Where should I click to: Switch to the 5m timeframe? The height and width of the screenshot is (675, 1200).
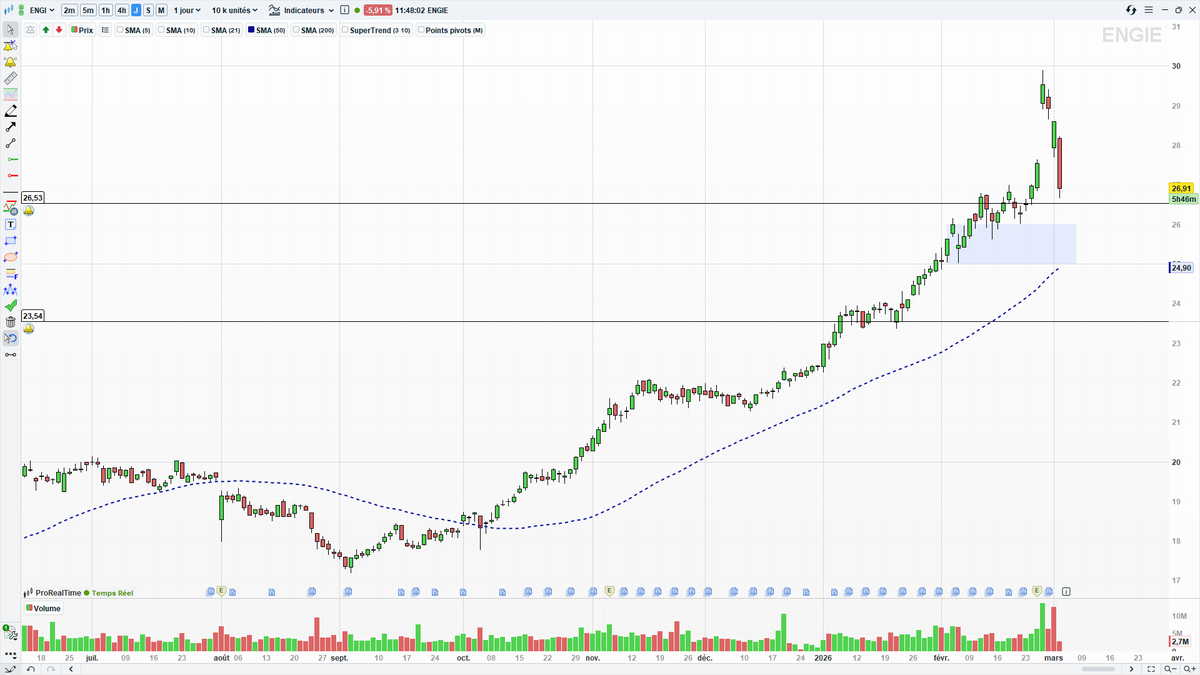tap(88, 10)
